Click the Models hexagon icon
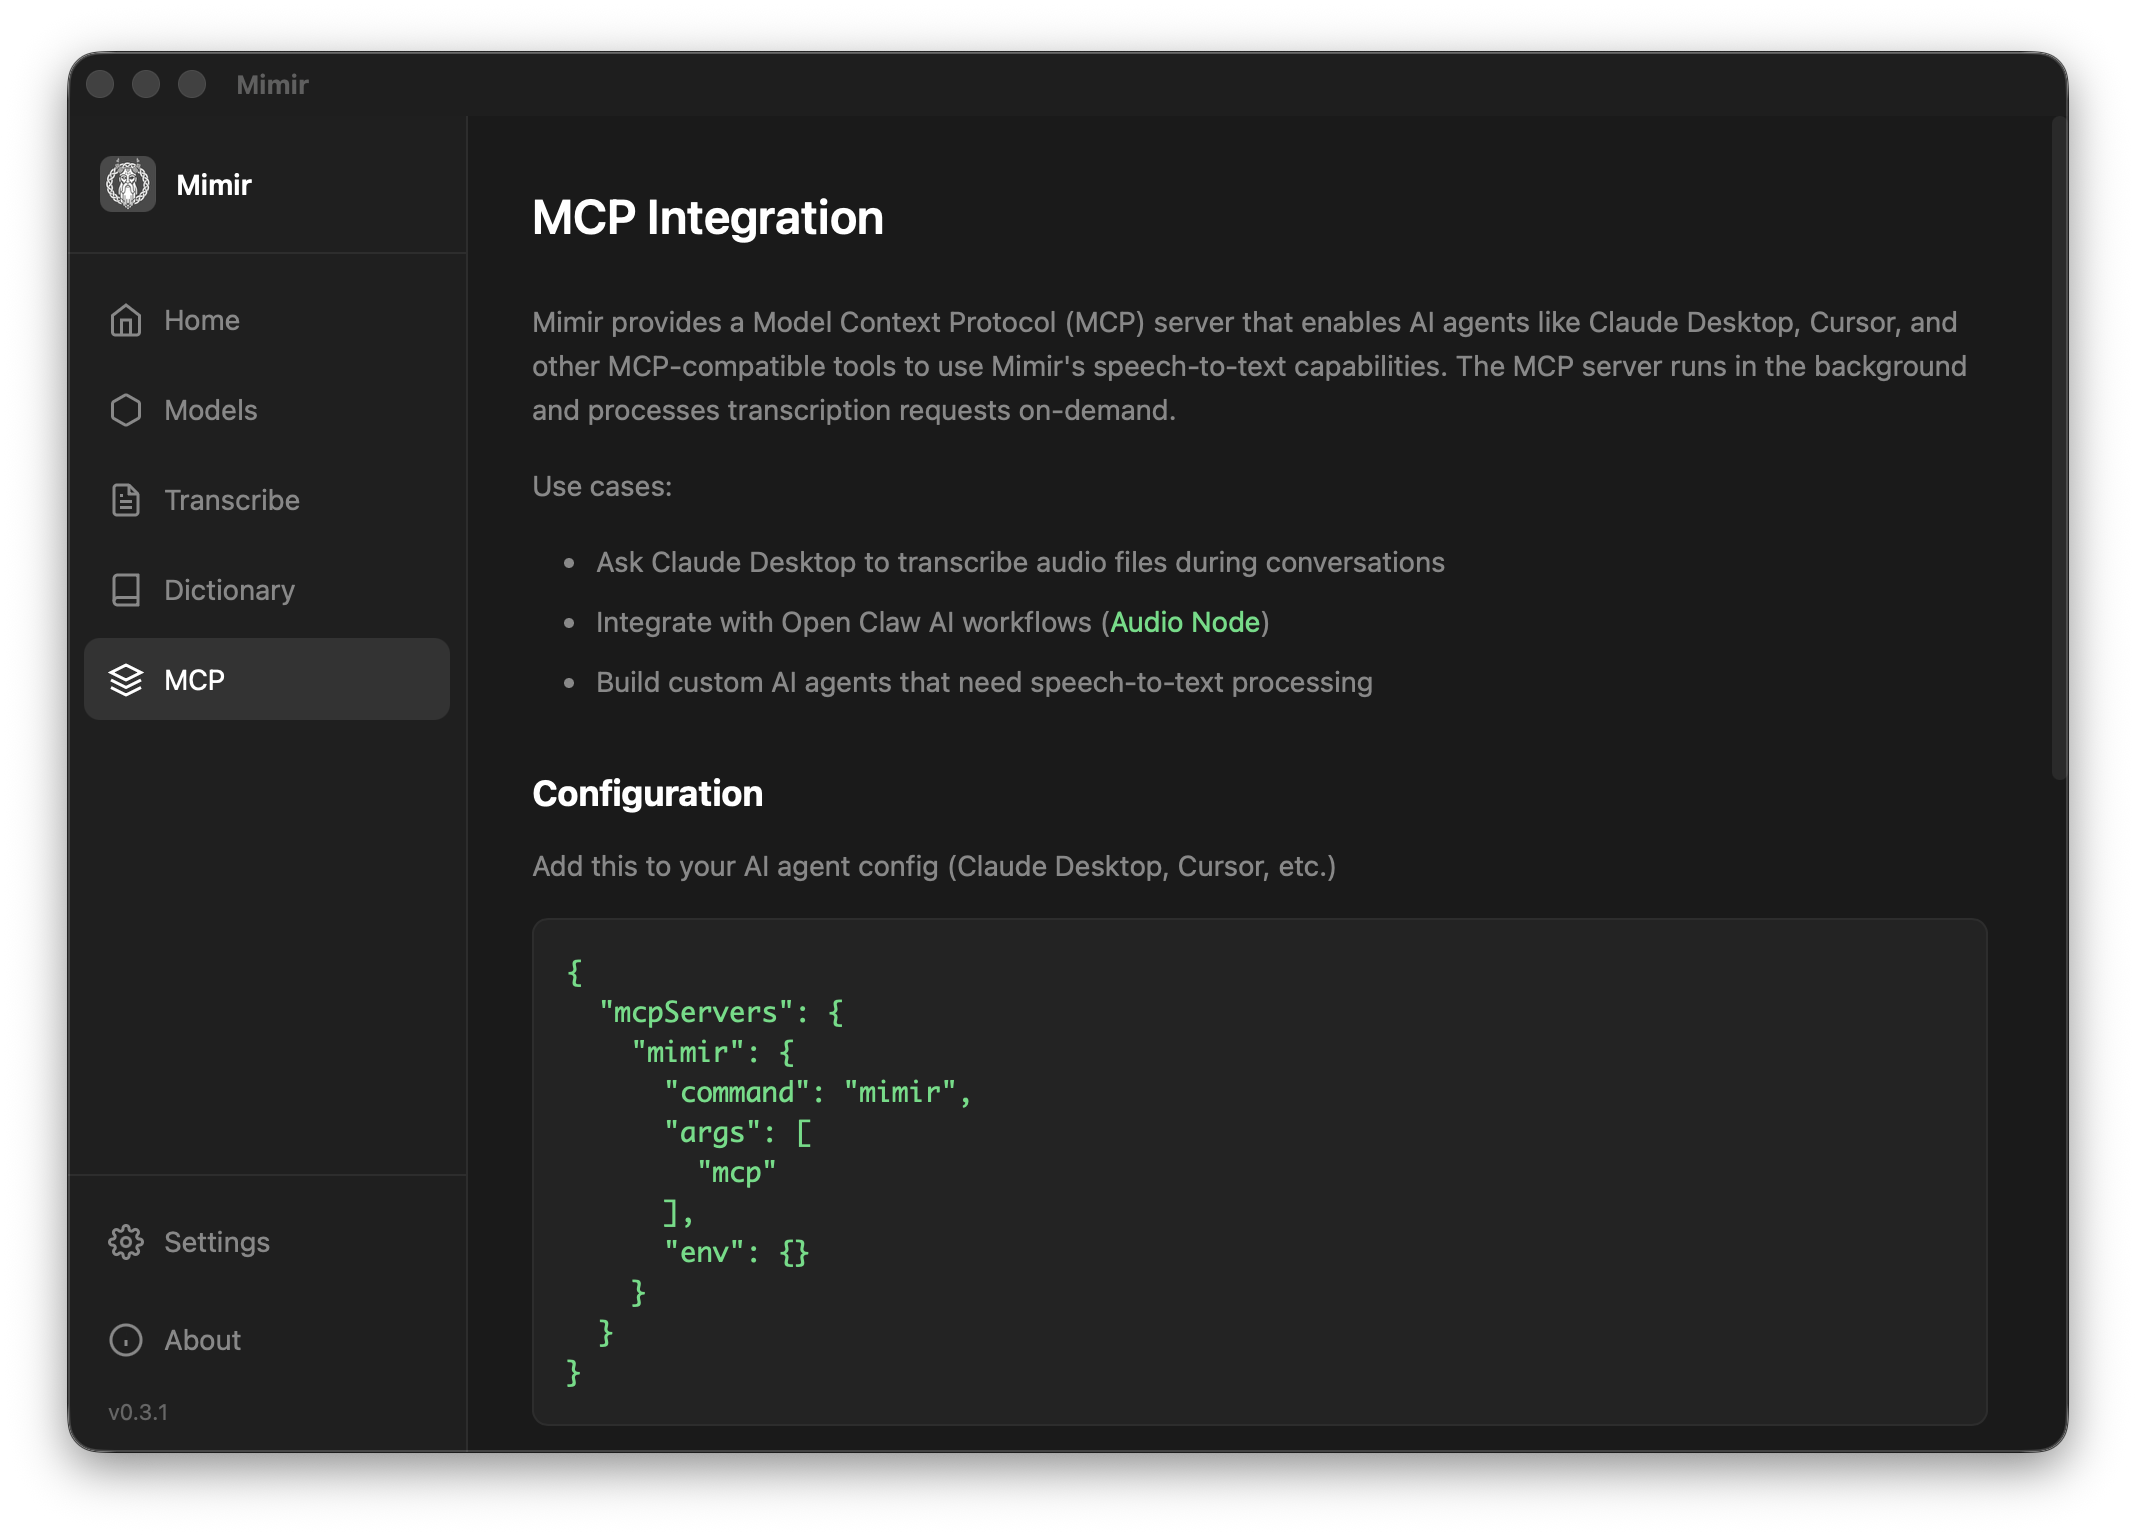Image resolution: width=2136 pixels, height=1536 pixels. point(126,410)
